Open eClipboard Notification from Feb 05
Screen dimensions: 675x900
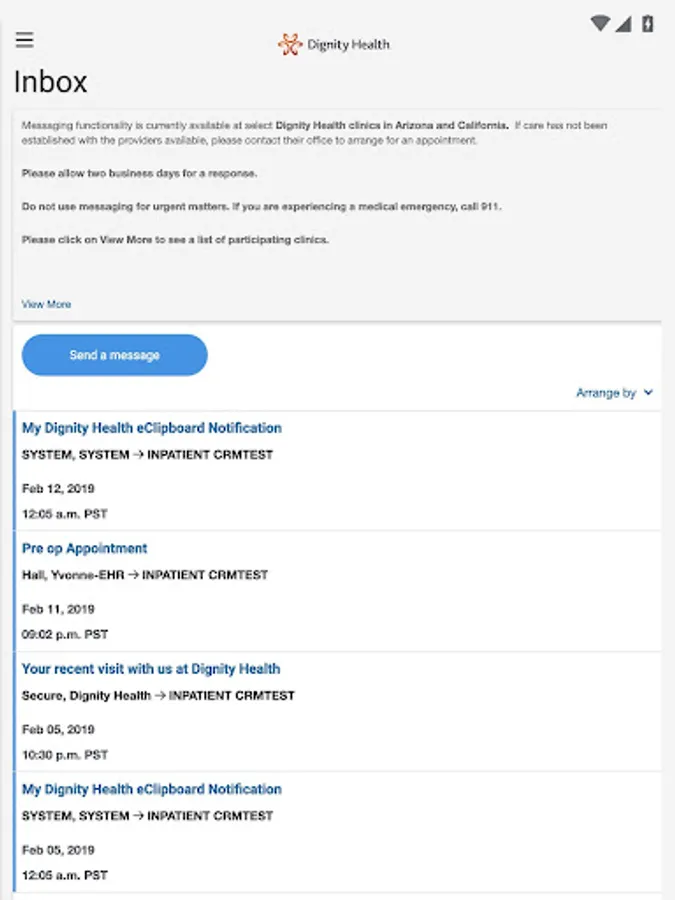click(151, 789)
